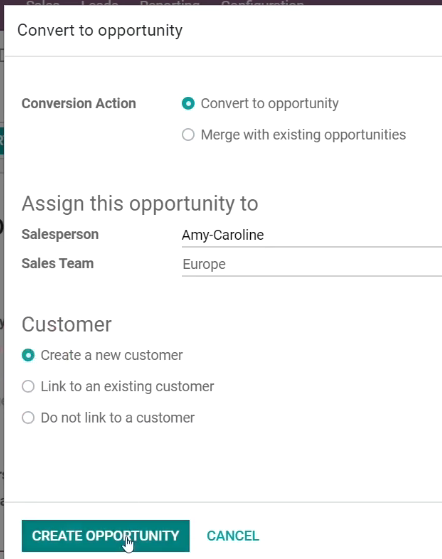This screenshot has height=559, width=442.
Task: Select the Convert to opportunity radio option
Action: tap(188, 103)
